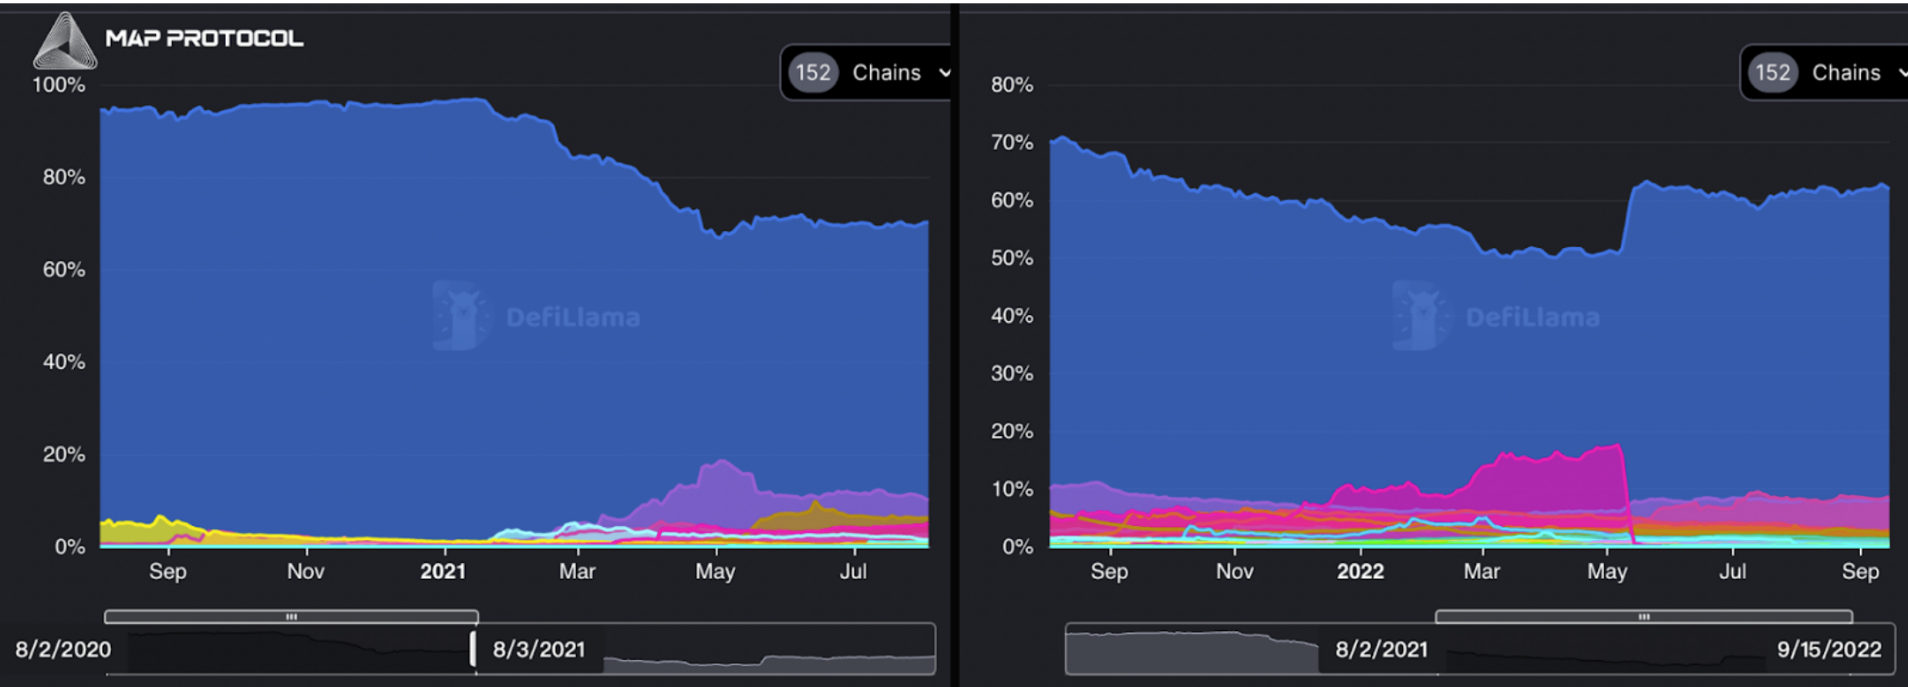Click the DefiLlama llama icon in left chart
Image resolution: width=1908 pixels, height=687 pixels.
coord(461,316)
